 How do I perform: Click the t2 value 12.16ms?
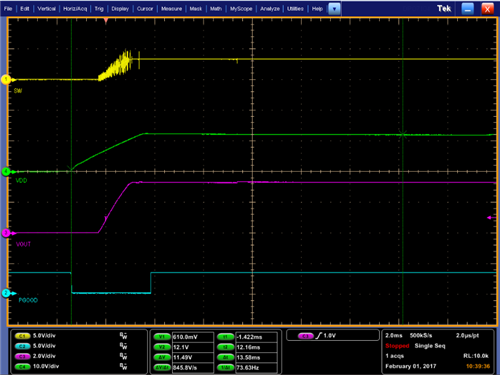click(x=248, y=347)
